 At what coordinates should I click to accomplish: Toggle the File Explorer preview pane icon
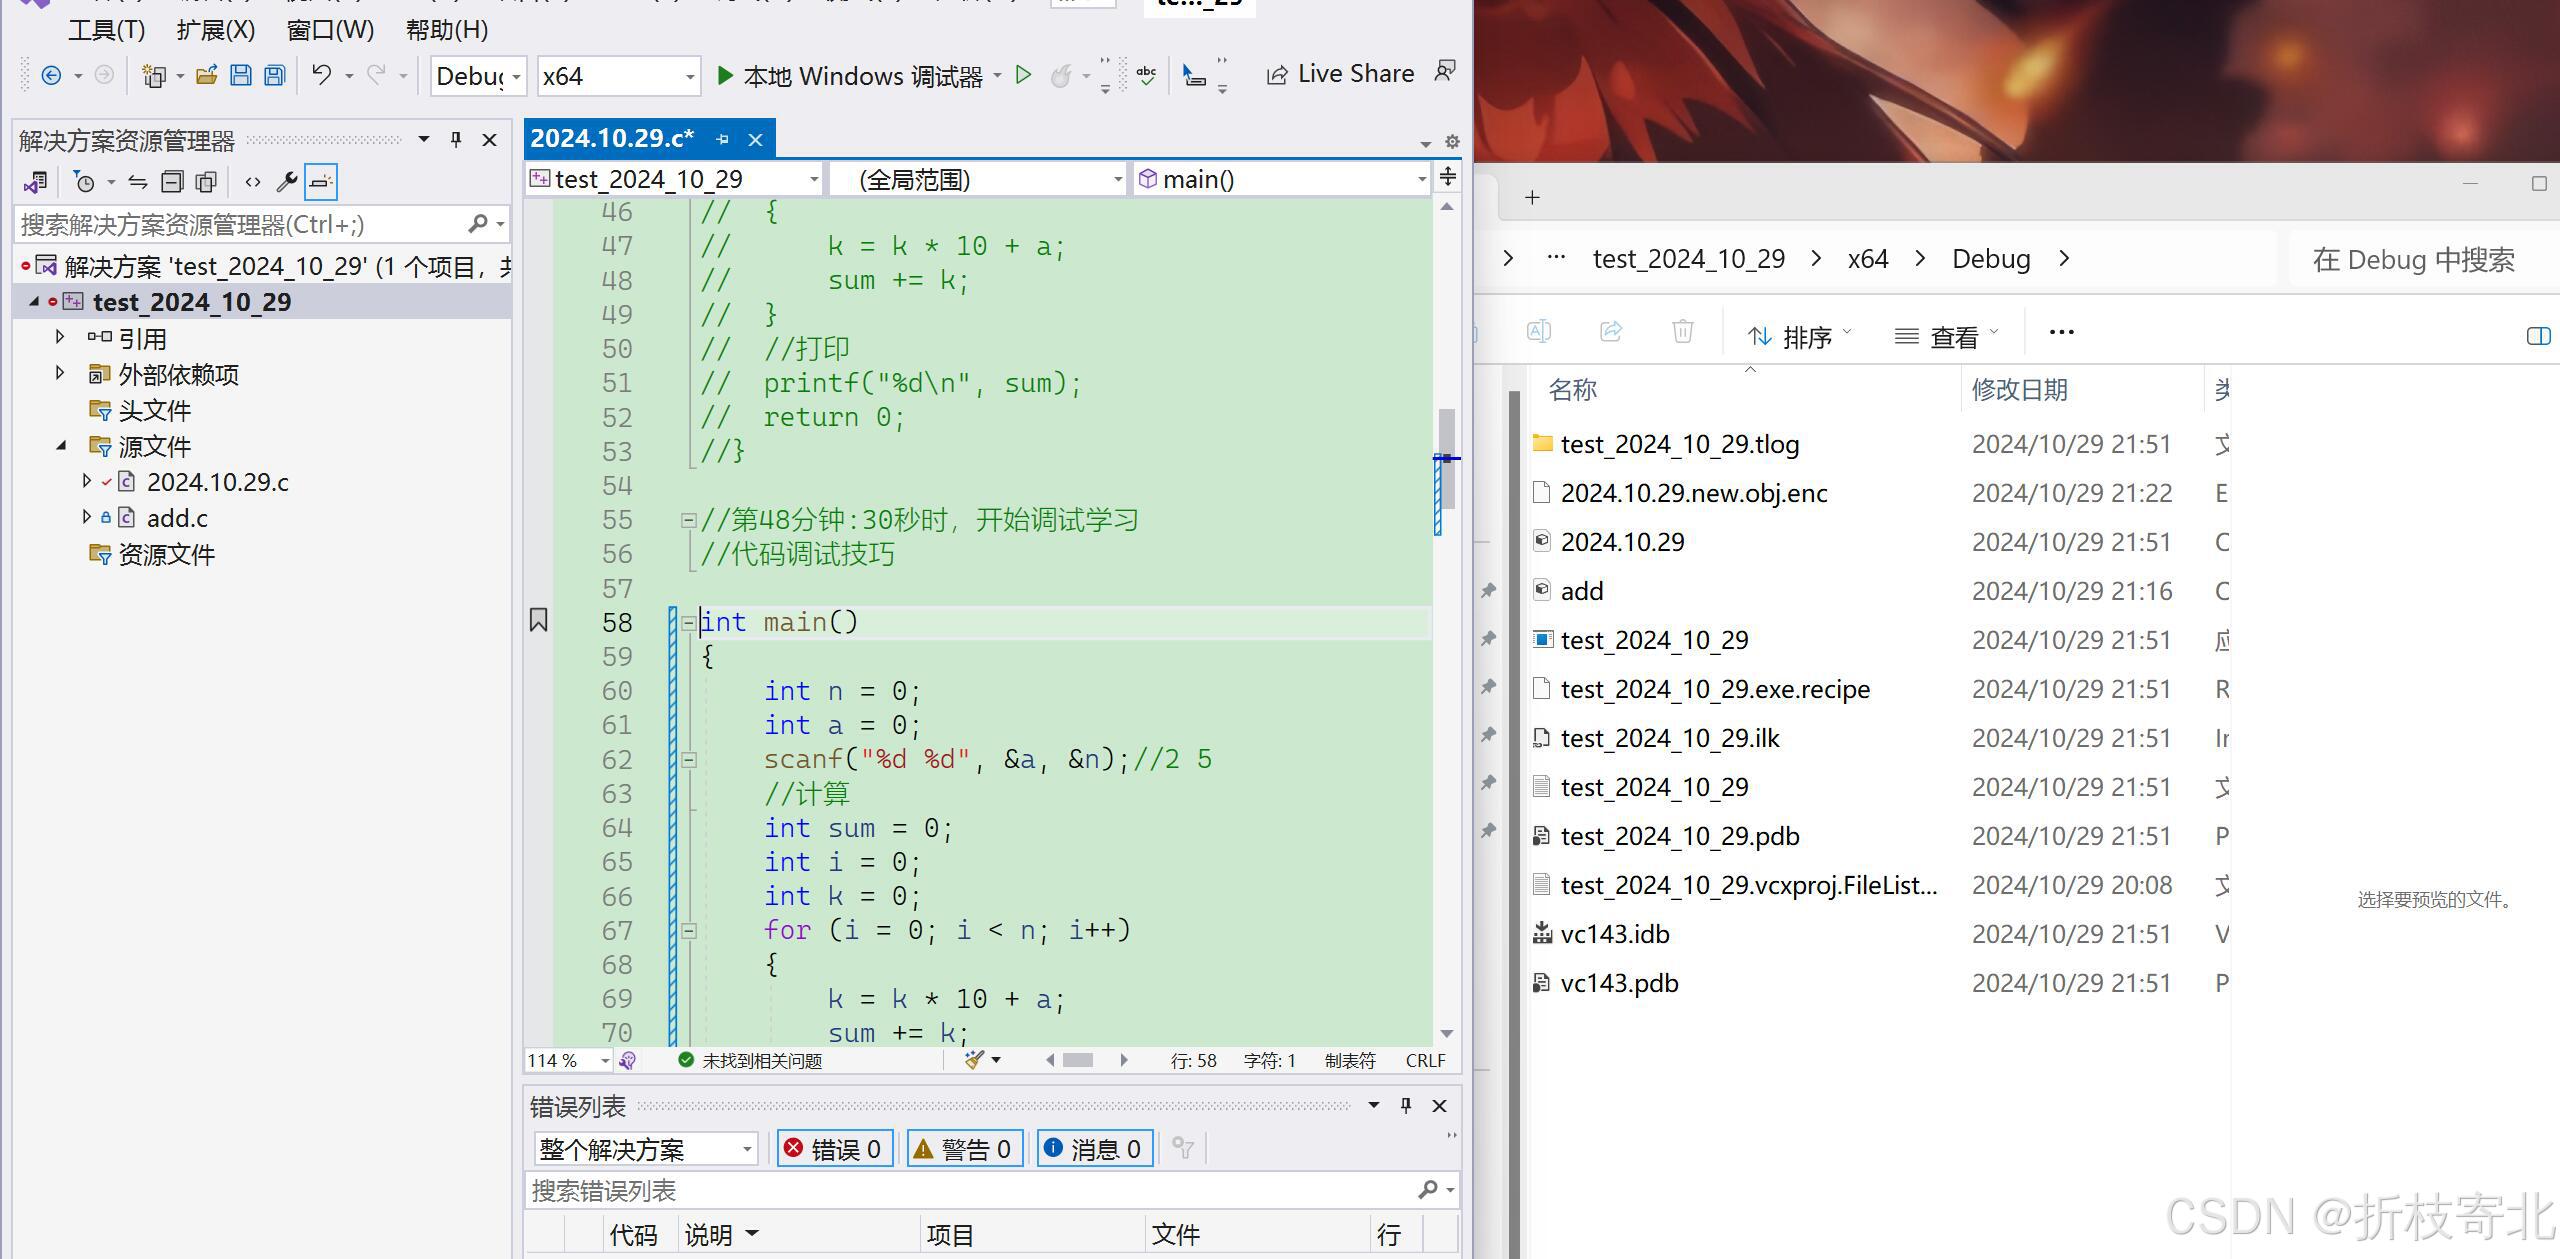pos(2538,336)
